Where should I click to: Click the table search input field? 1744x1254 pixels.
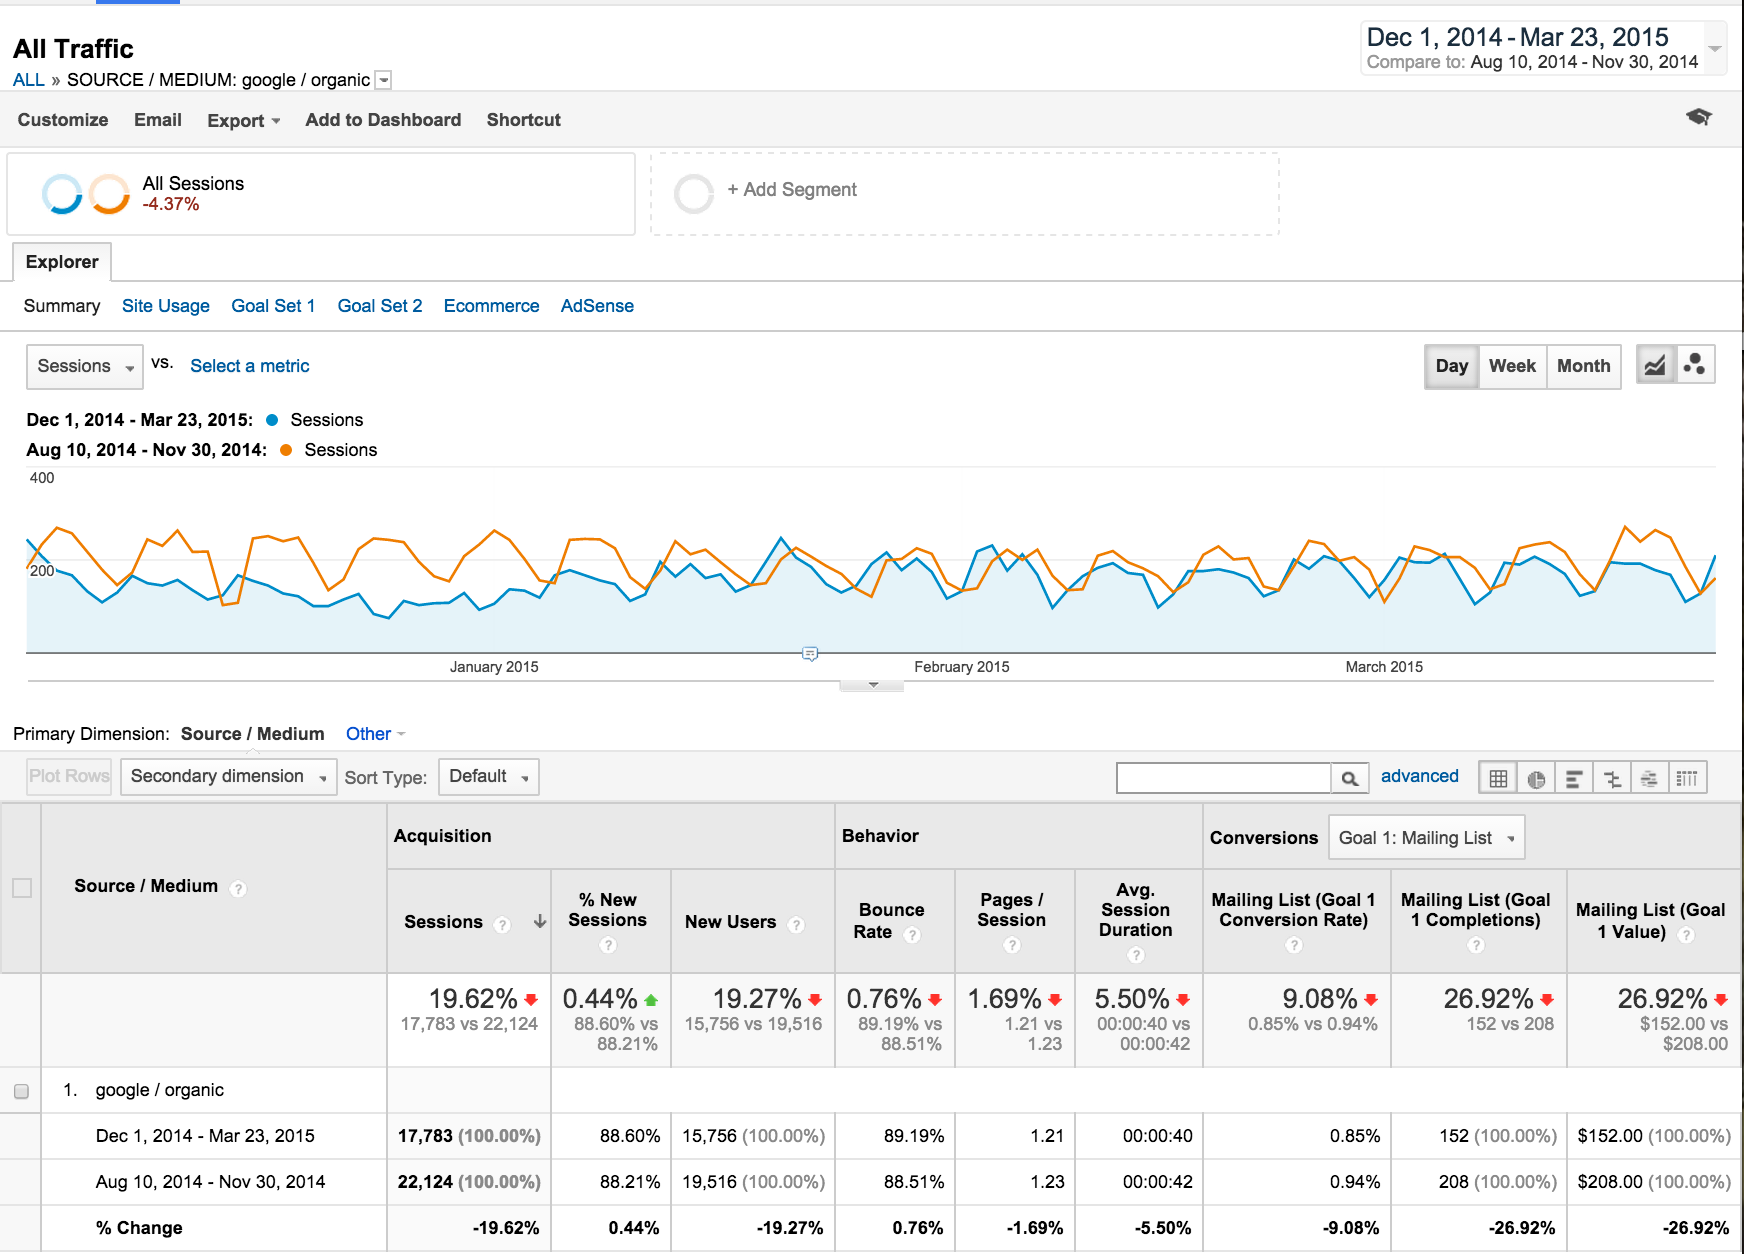1224,778
